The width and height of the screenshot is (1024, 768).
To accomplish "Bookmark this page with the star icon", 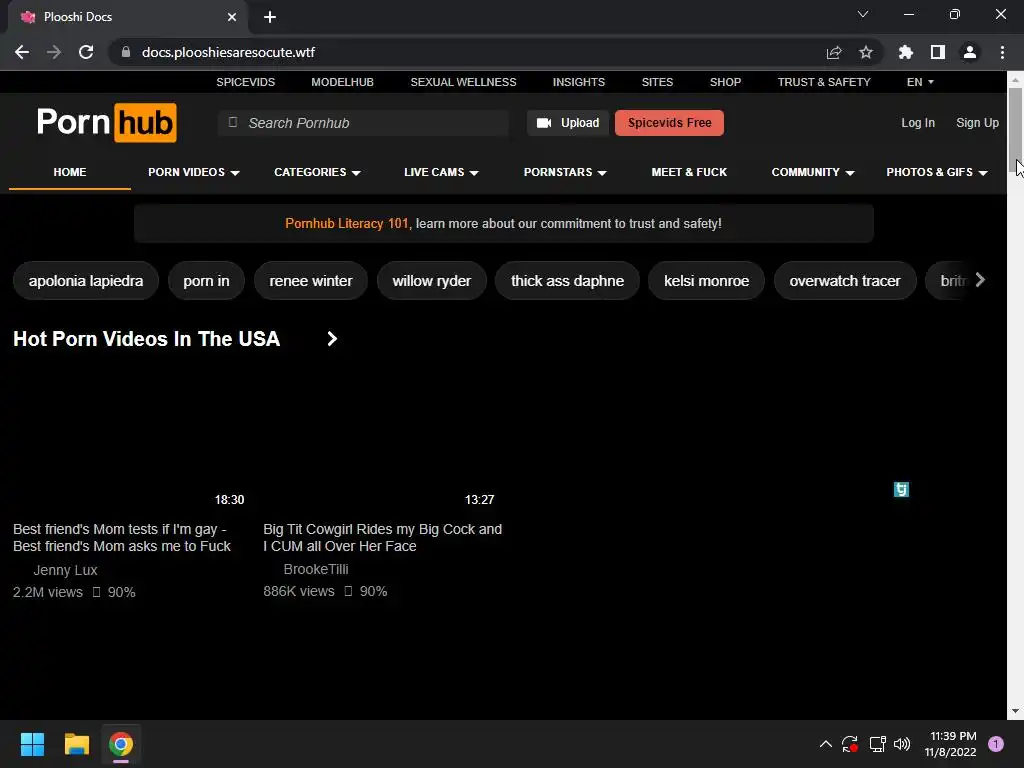I will [x=866, y=52].
